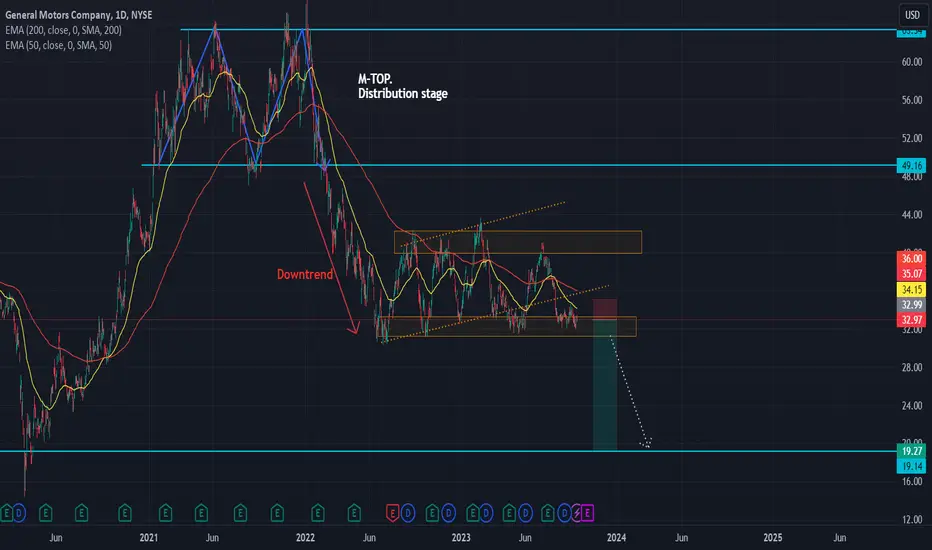
Task: Click the 2021 time axis label
Action: pos(149,538)
